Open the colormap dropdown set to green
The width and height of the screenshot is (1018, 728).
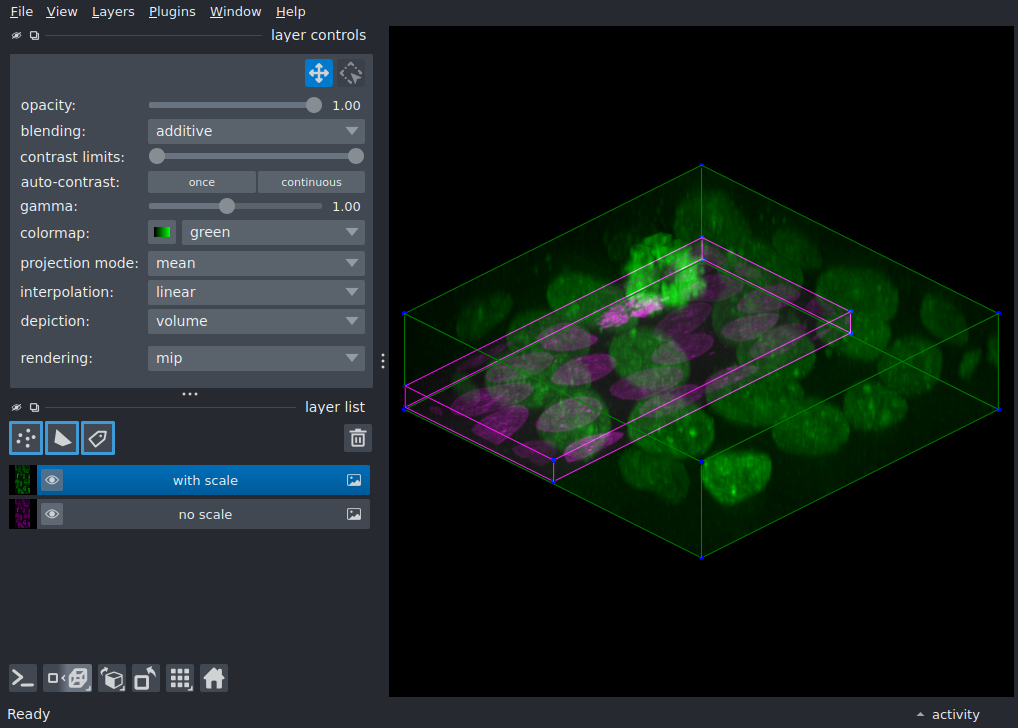tap(273, 232)
